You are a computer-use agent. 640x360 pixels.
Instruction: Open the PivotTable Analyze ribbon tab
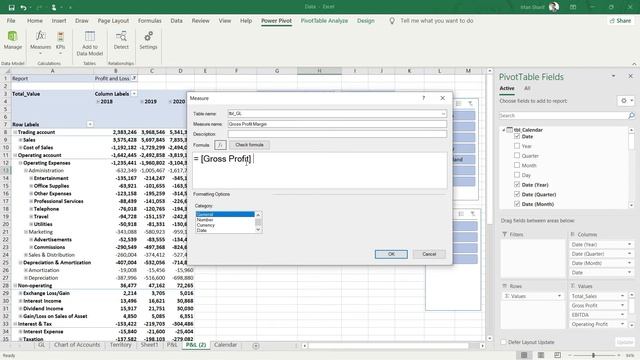(324, 20)
